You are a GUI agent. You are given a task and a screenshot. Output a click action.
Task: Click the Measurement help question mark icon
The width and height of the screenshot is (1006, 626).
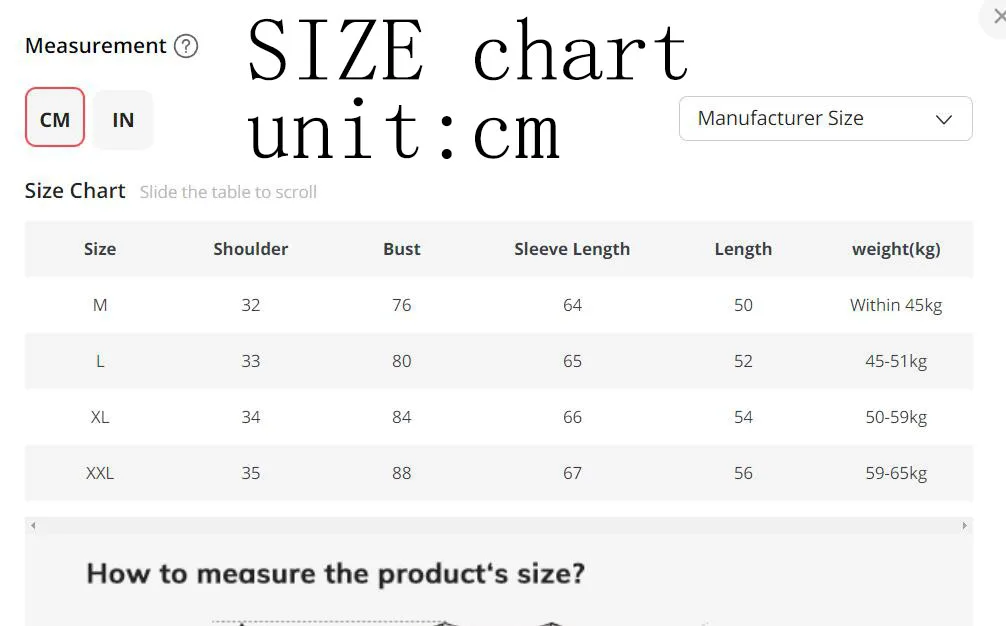pyautogui.click(x=186, y=46)
